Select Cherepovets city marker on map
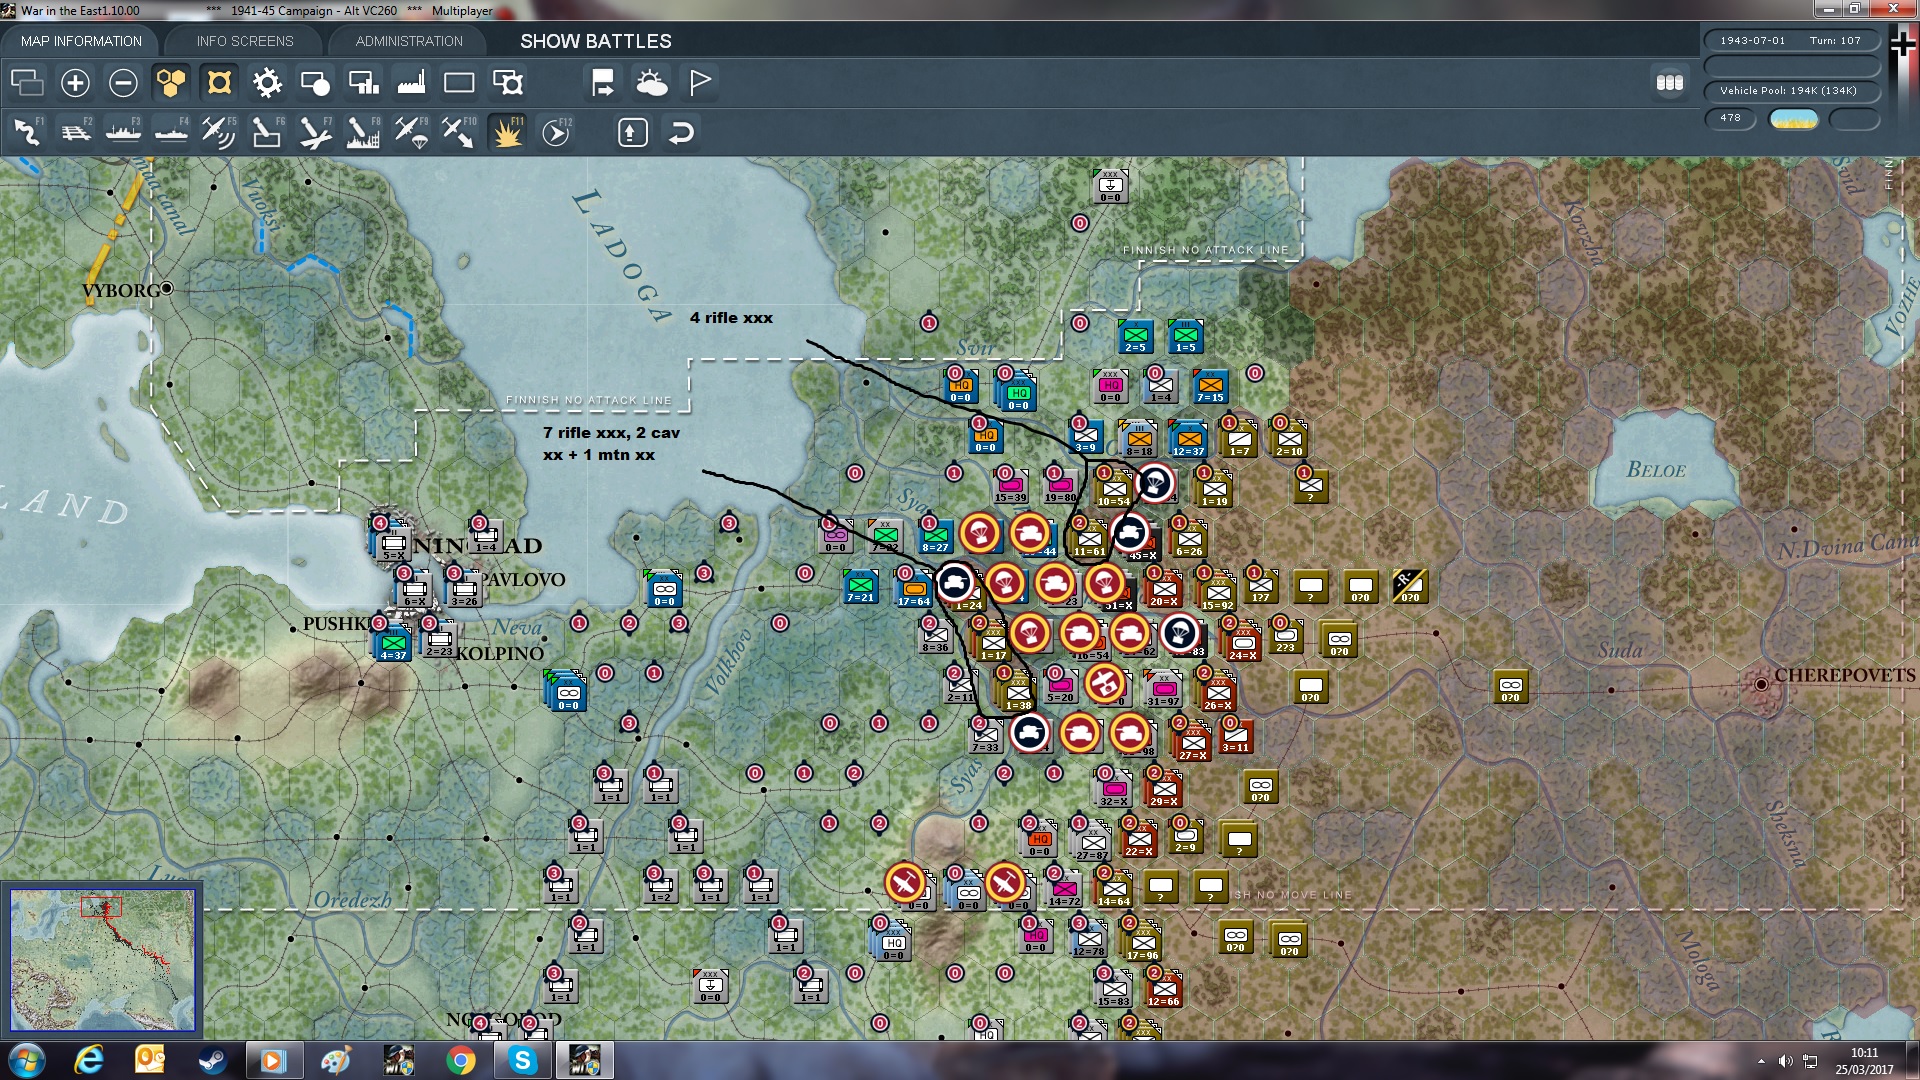The height and width of the screenshot is (1080, 1920). click(x=1761, y=684)
